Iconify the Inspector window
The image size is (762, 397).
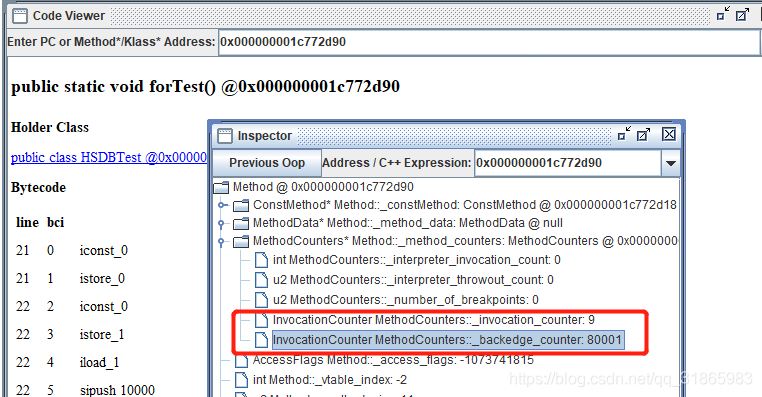pos(624,134)
